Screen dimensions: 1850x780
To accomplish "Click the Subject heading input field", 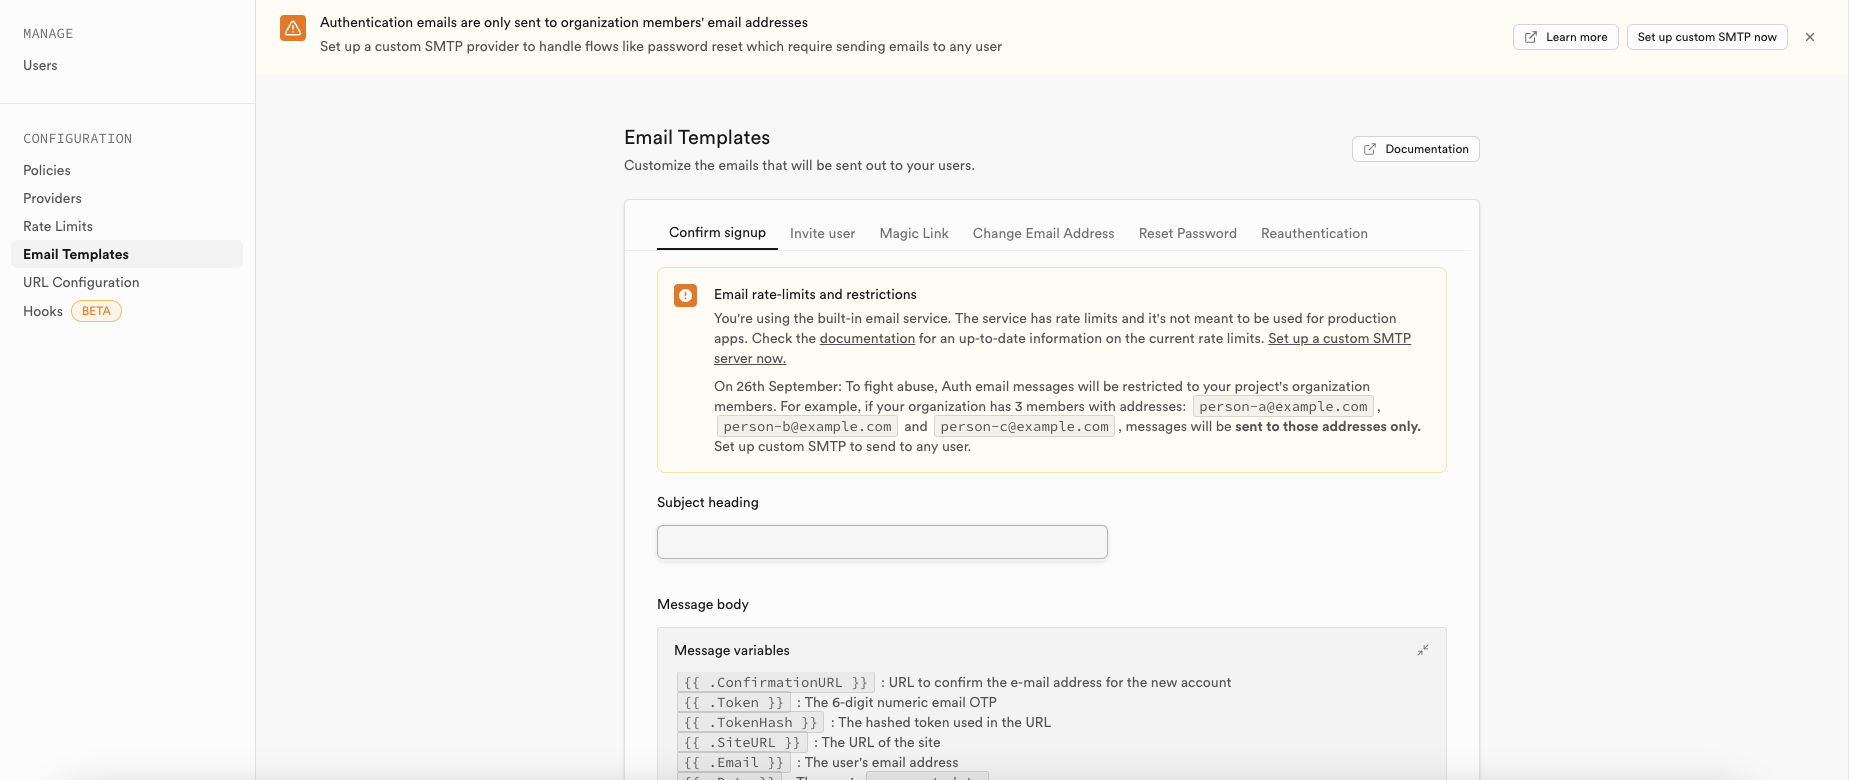I will (882, 542).
